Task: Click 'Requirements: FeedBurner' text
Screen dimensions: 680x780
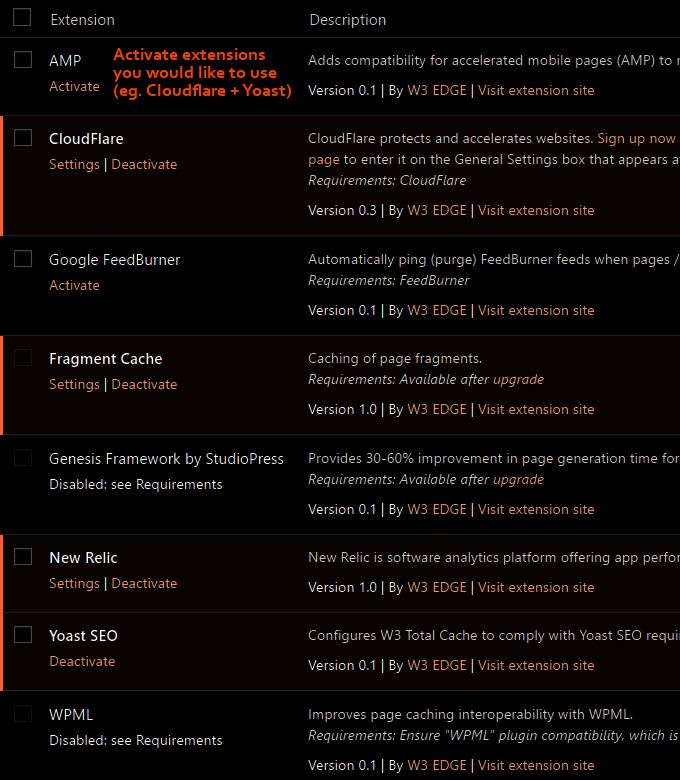Action: (389, 281)
